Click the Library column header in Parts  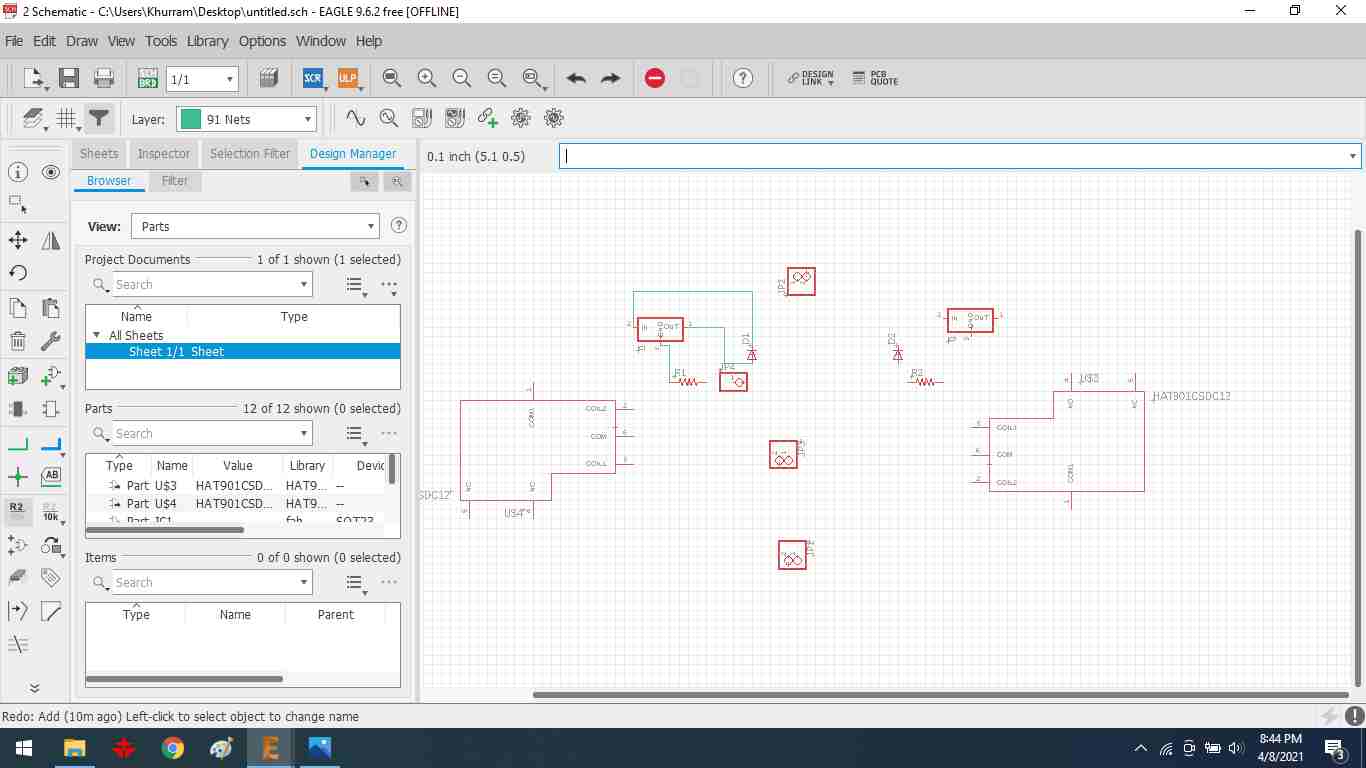pyautogui.click(x=307, y=465)
